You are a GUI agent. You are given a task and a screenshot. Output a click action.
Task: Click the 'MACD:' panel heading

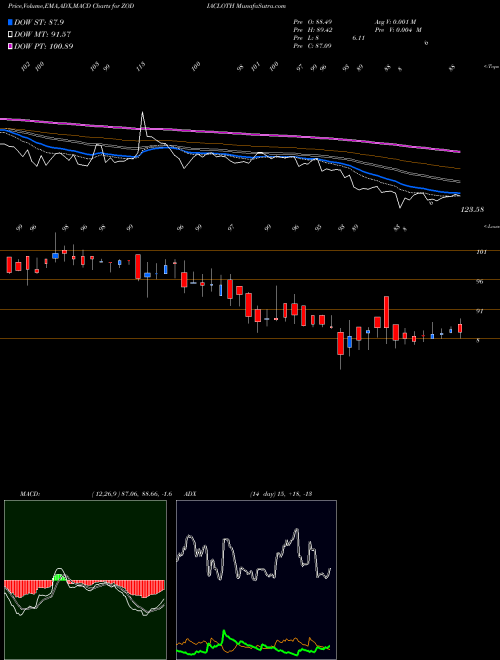coord(29,494)
